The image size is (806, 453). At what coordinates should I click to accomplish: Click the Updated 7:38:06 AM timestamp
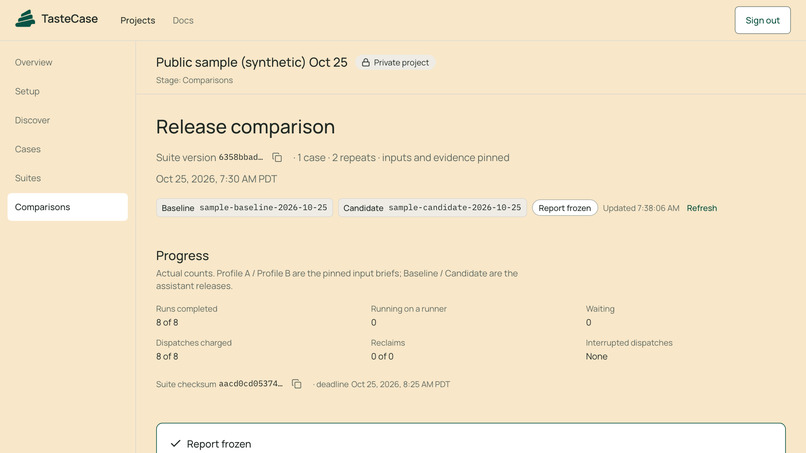point(641,208)
